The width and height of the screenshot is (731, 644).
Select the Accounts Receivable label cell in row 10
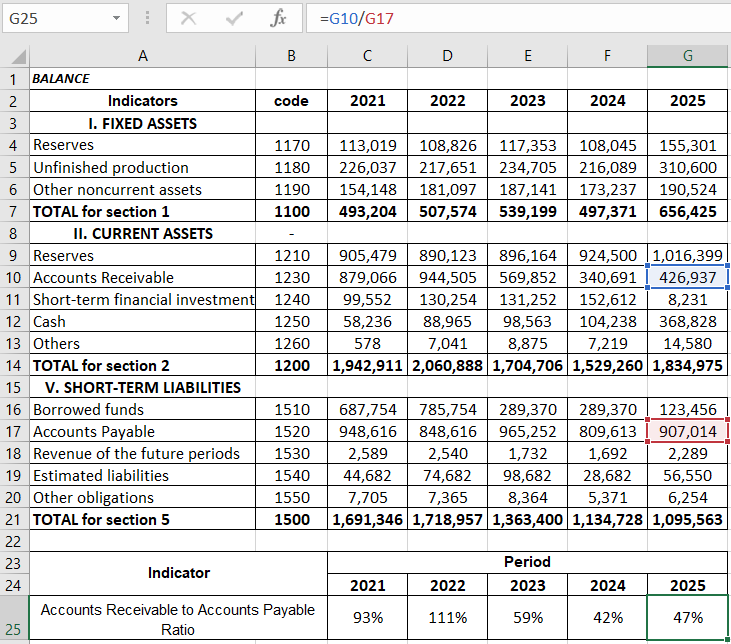[x=142, y=277]
